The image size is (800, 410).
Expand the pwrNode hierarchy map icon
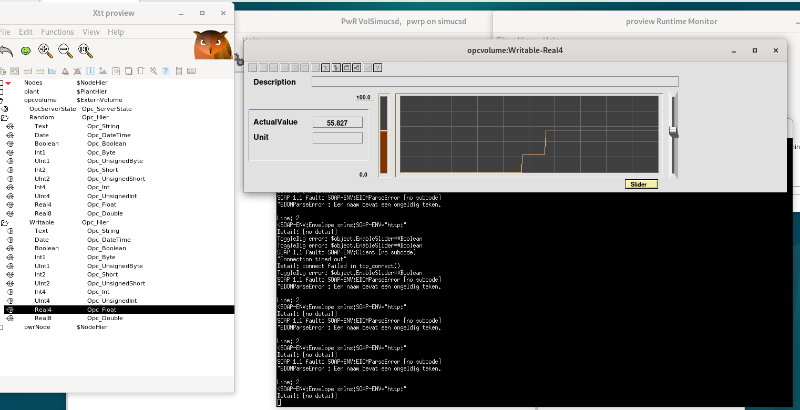coord(2,327)
